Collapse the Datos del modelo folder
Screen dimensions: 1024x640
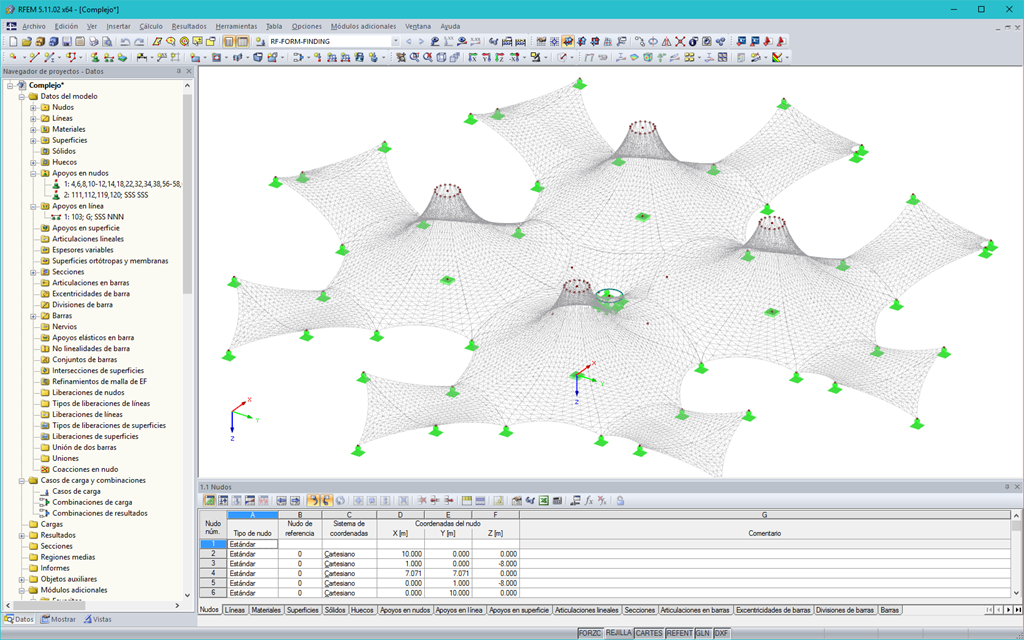click(x=22, y=96)
